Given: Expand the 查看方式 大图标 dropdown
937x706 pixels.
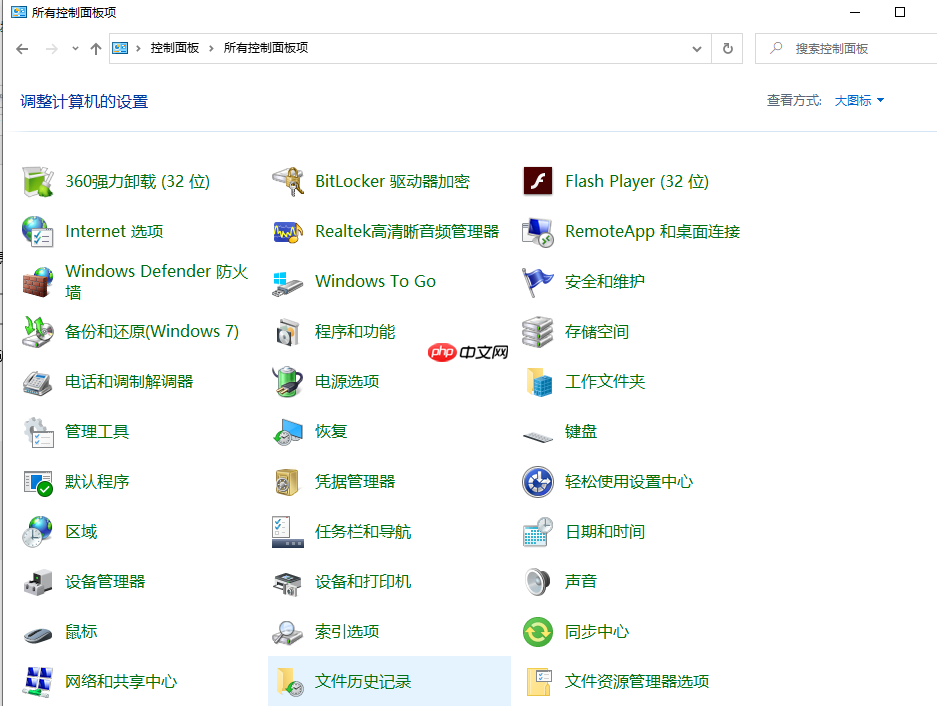Looking at the screenshot, I should tap(859, 100).
